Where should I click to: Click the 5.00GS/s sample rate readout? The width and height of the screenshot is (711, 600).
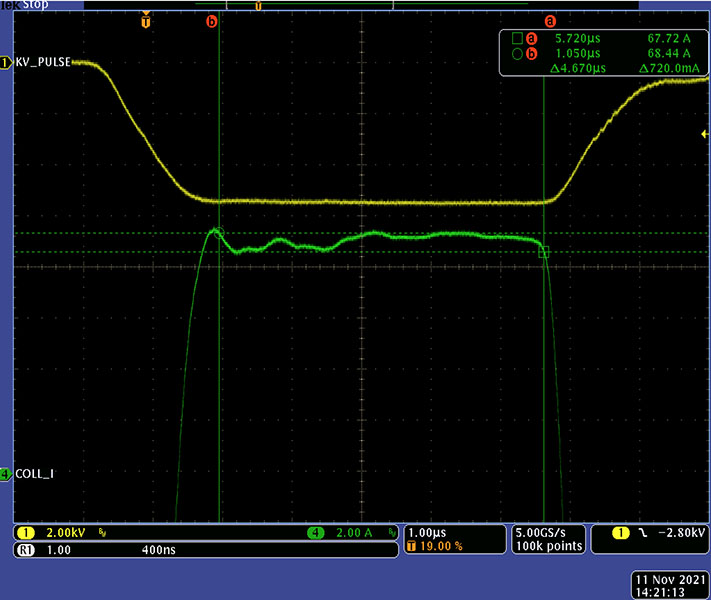tap(543, 533)
